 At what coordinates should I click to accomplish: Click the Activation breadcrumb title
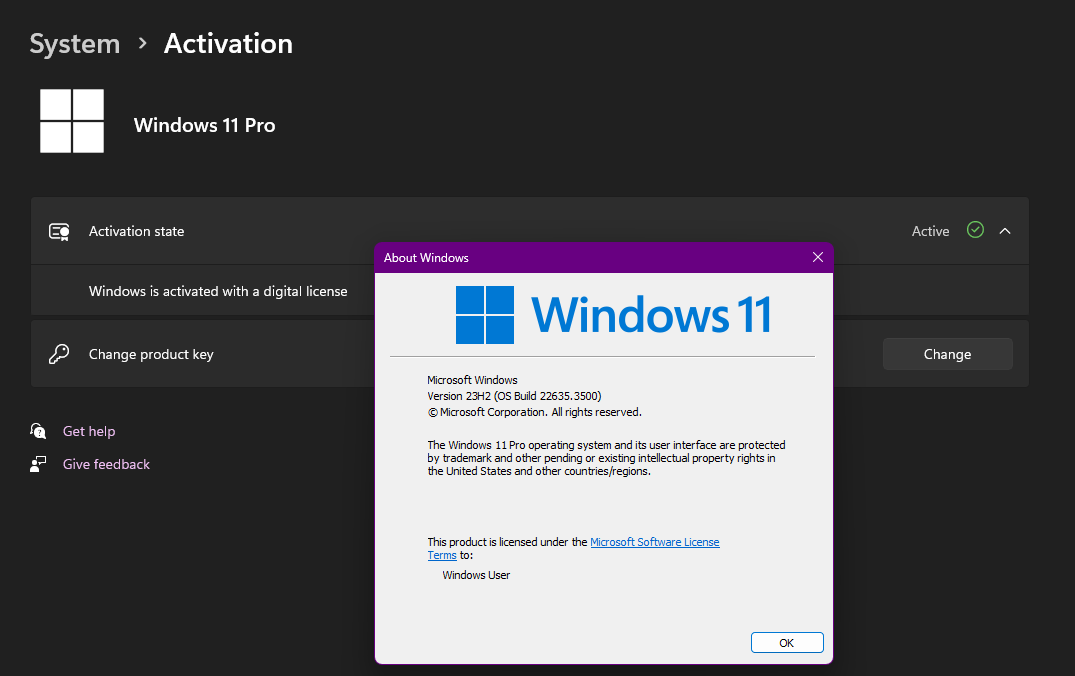(x=228, y=44)
